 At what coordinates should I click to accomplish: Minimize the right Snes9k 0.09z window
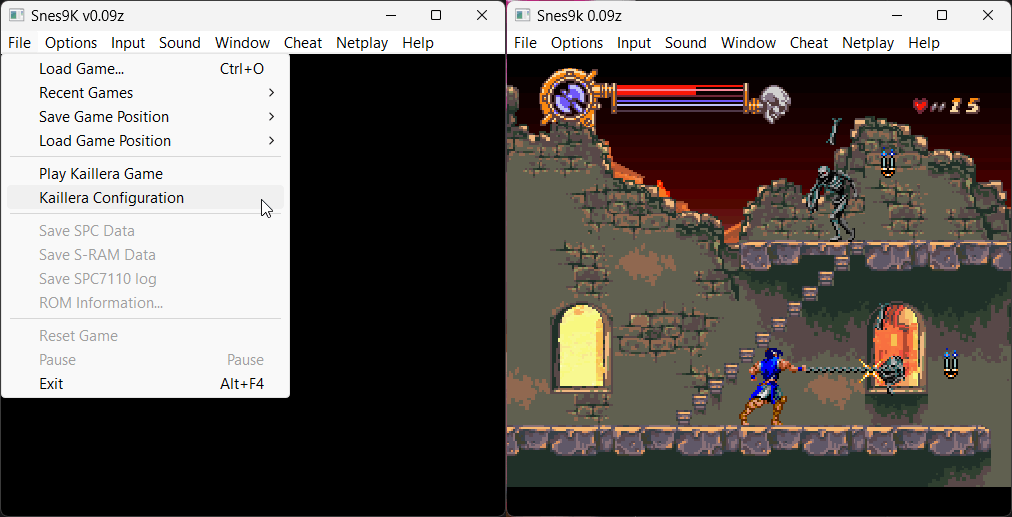896,15
